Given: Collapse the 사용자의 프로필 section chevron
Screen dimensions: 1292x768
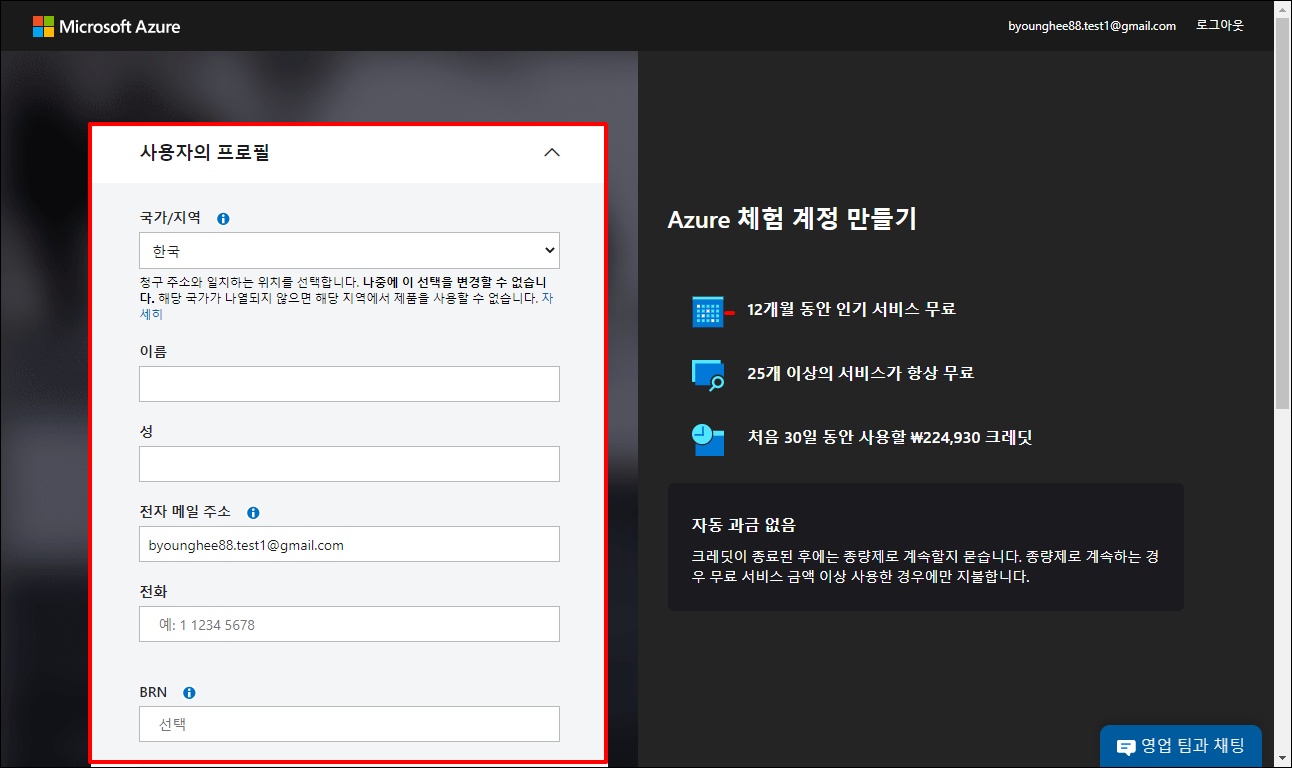Looking at the screenshot, I should click(551, 153).
